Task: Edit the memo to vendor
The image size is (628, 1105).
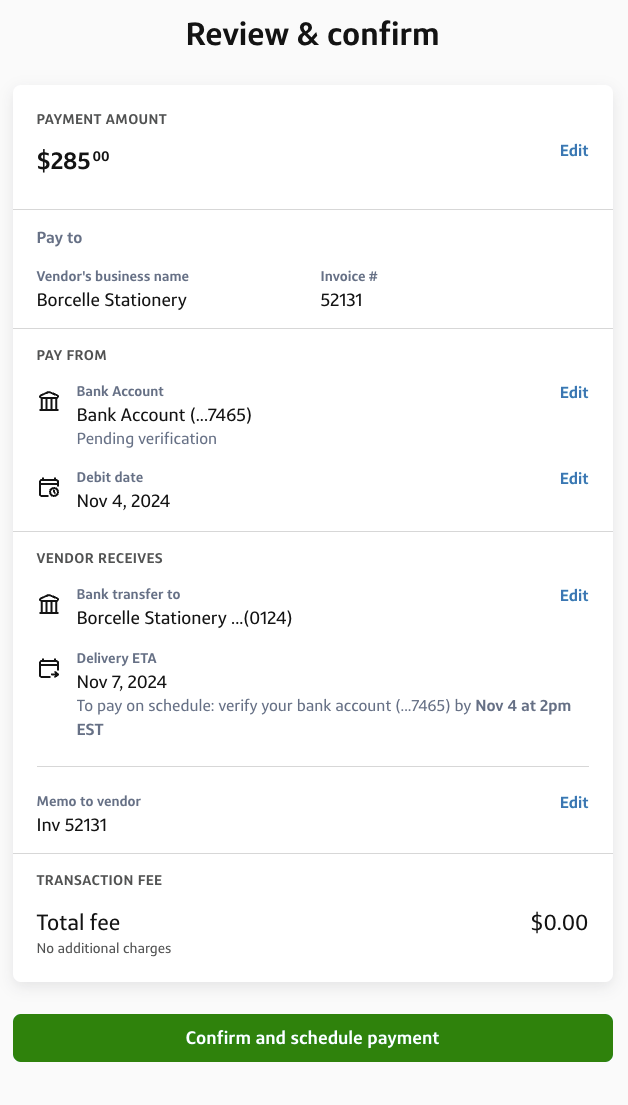Action: point(574,802)
